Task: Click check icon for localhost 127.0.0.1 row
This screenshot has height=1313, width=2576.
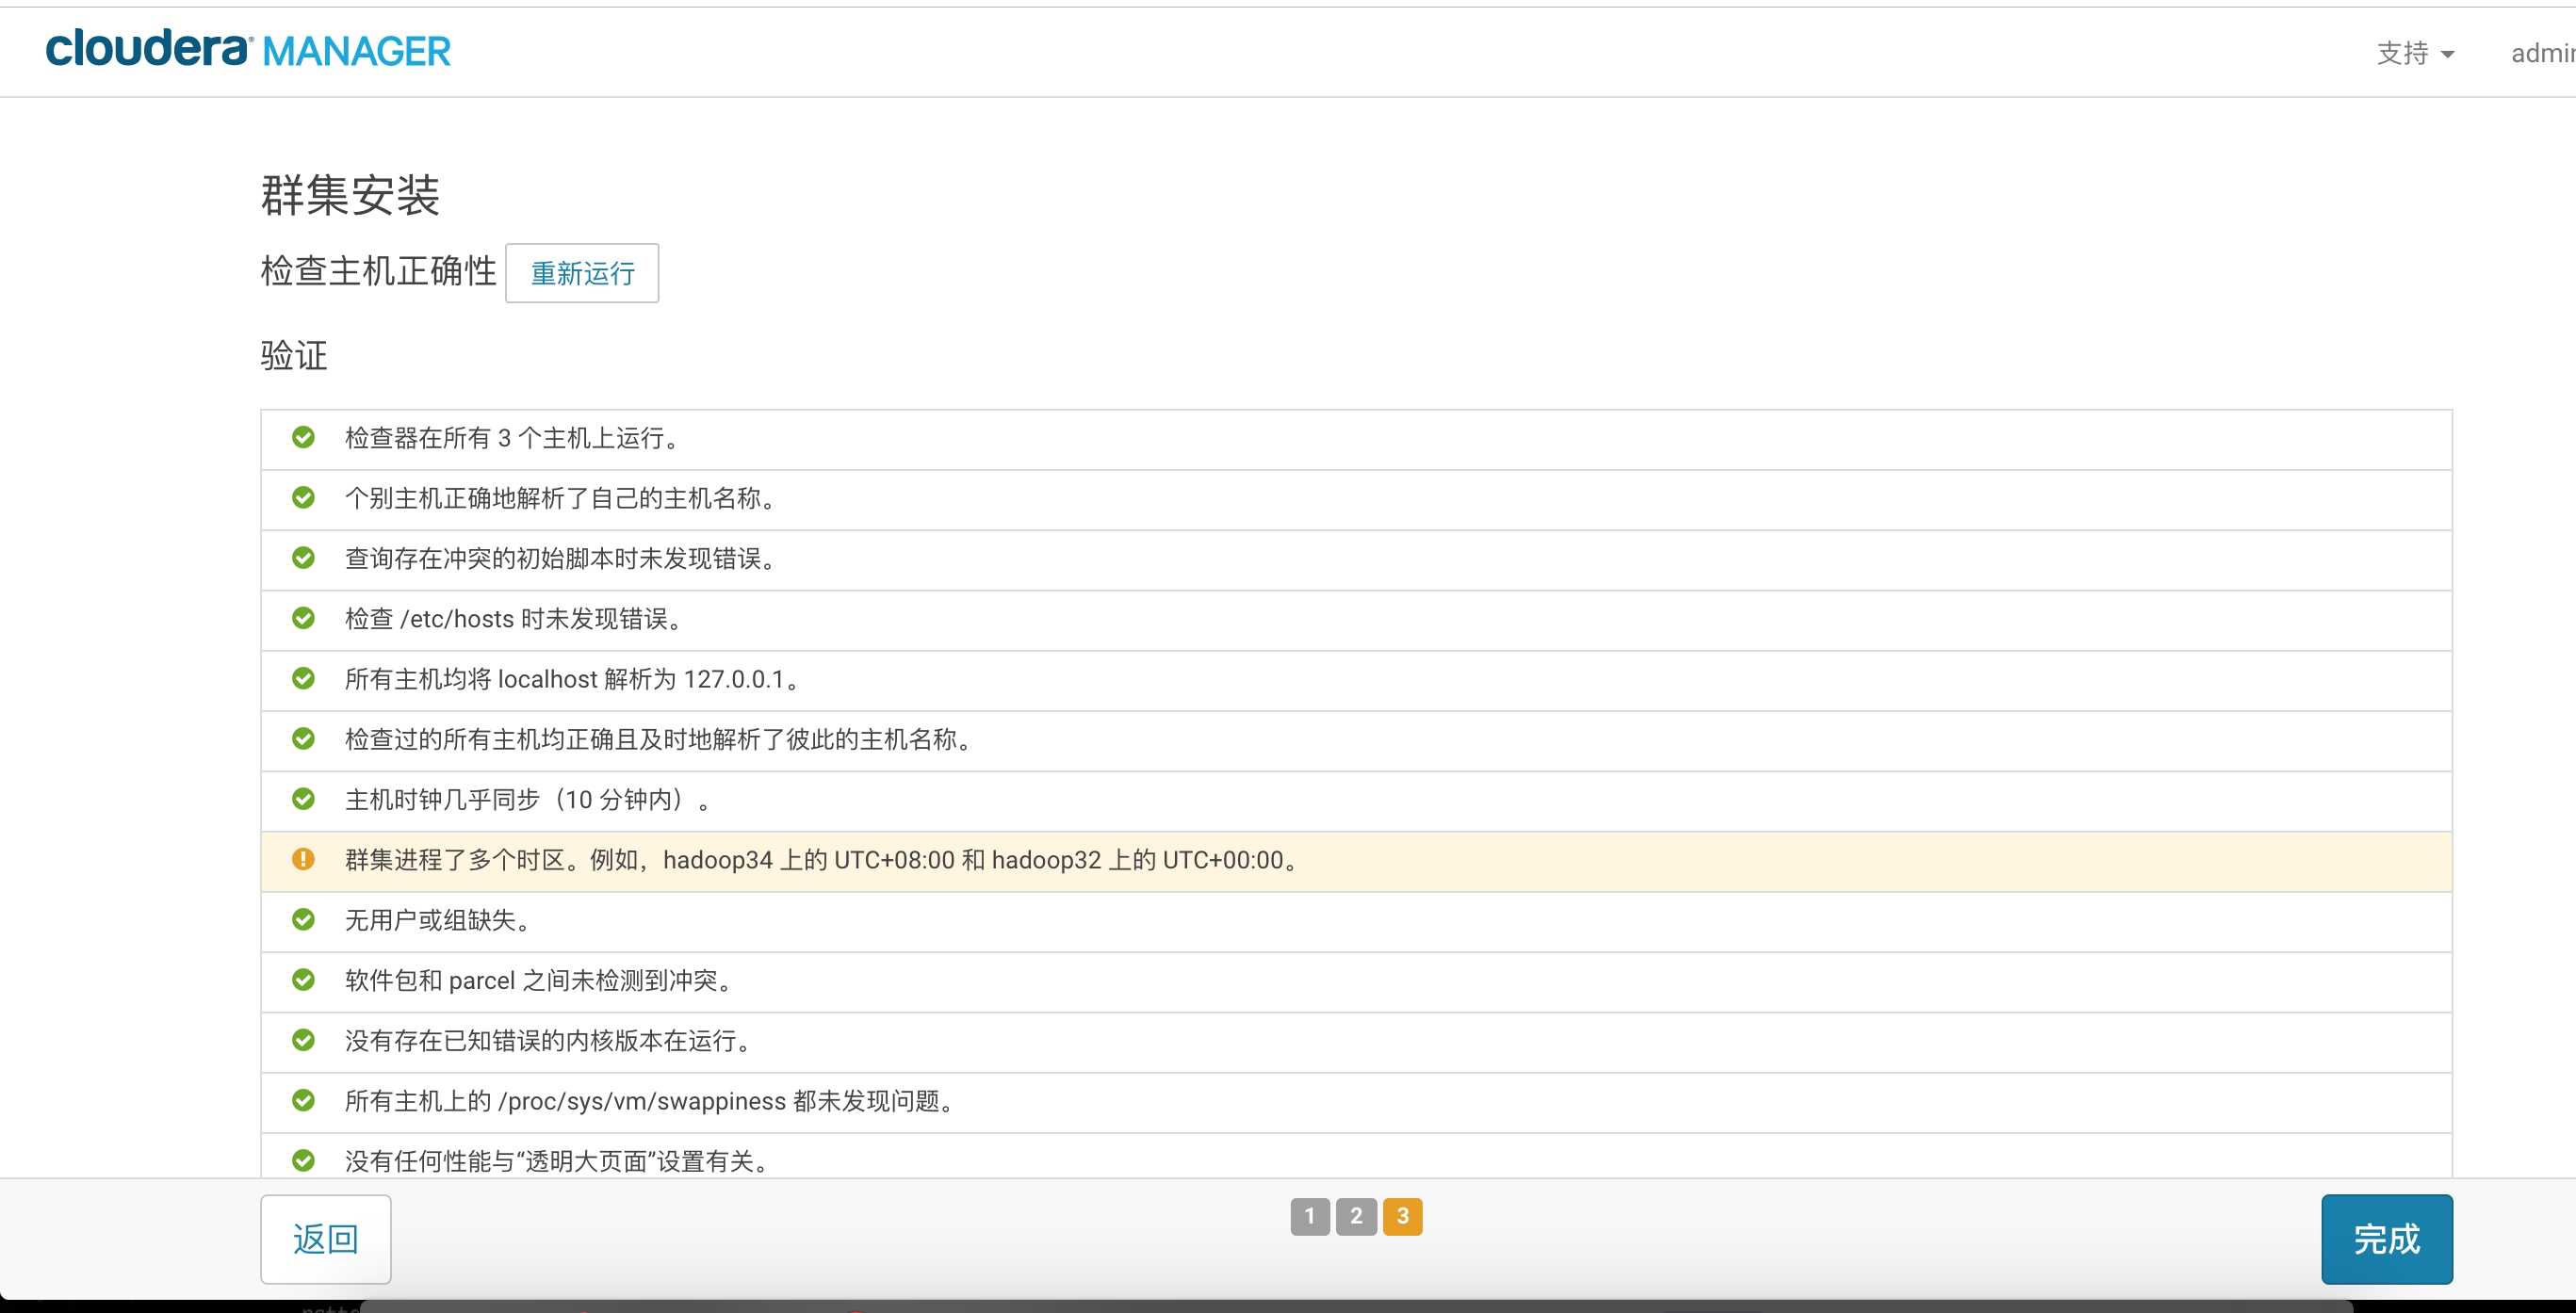Action: click(303, 678)
